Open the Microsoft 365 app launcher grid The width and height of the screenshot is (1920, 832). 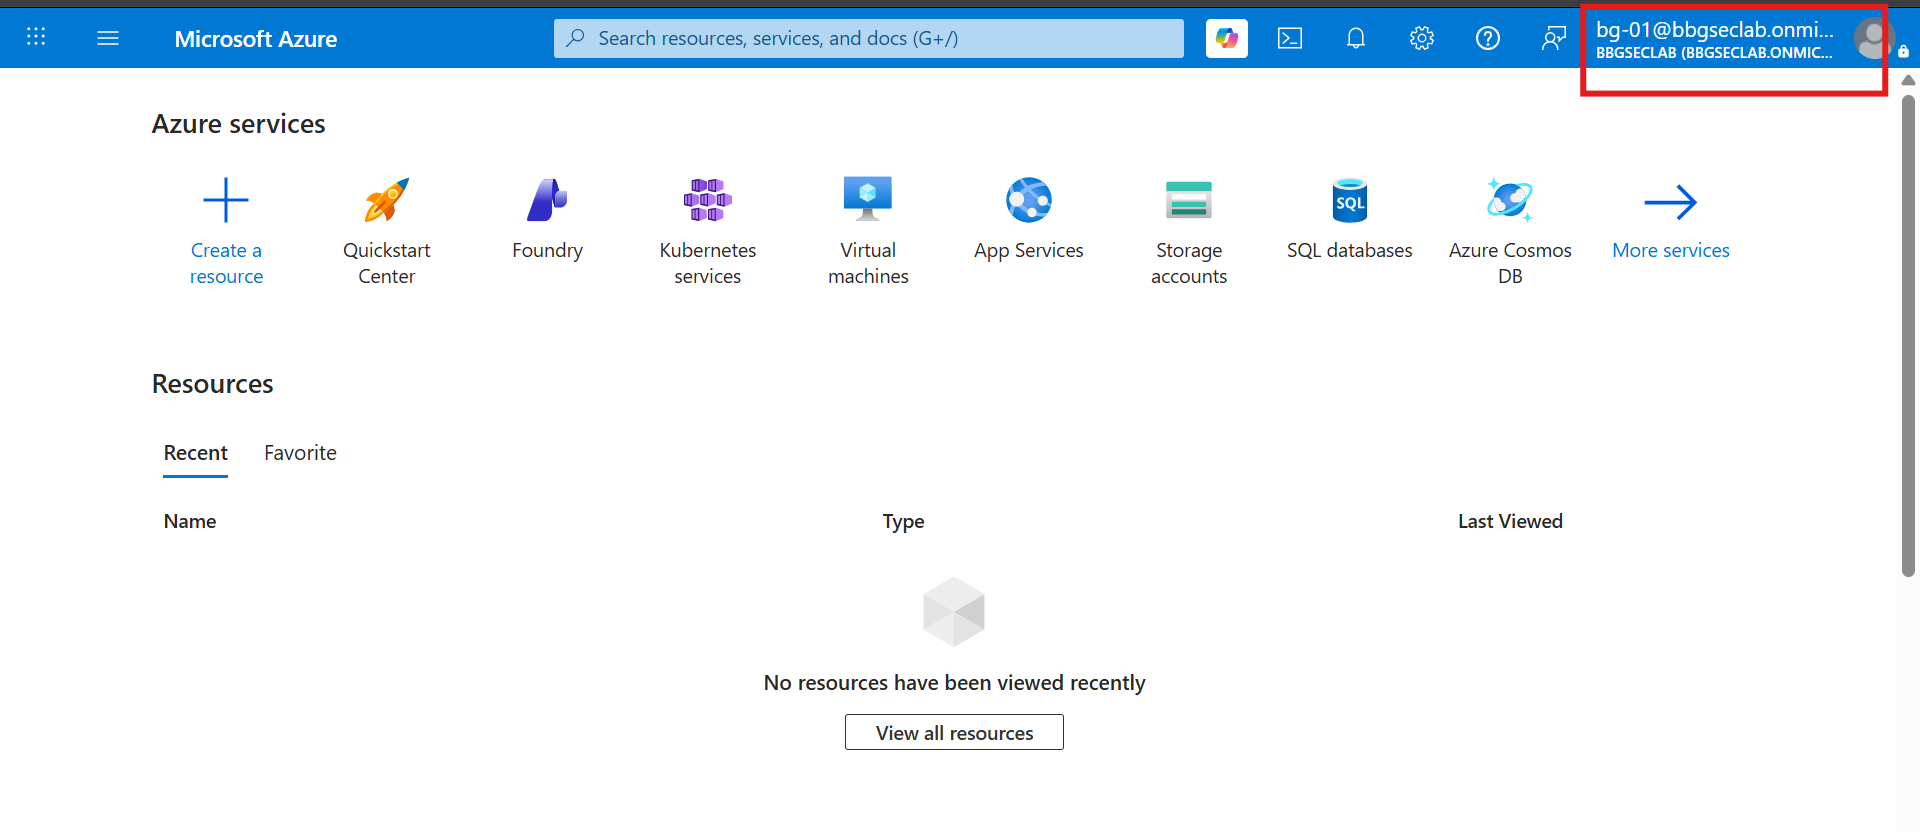[x=36, y=37]
